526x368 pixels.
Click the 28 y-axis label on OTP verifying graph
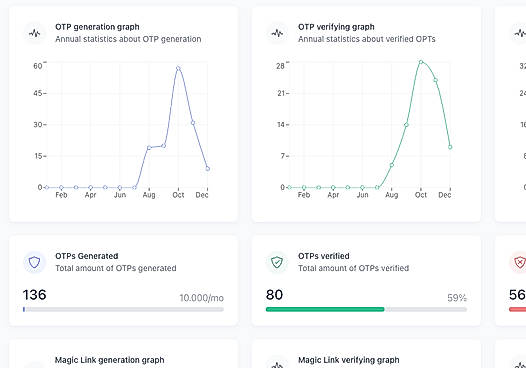280,66
